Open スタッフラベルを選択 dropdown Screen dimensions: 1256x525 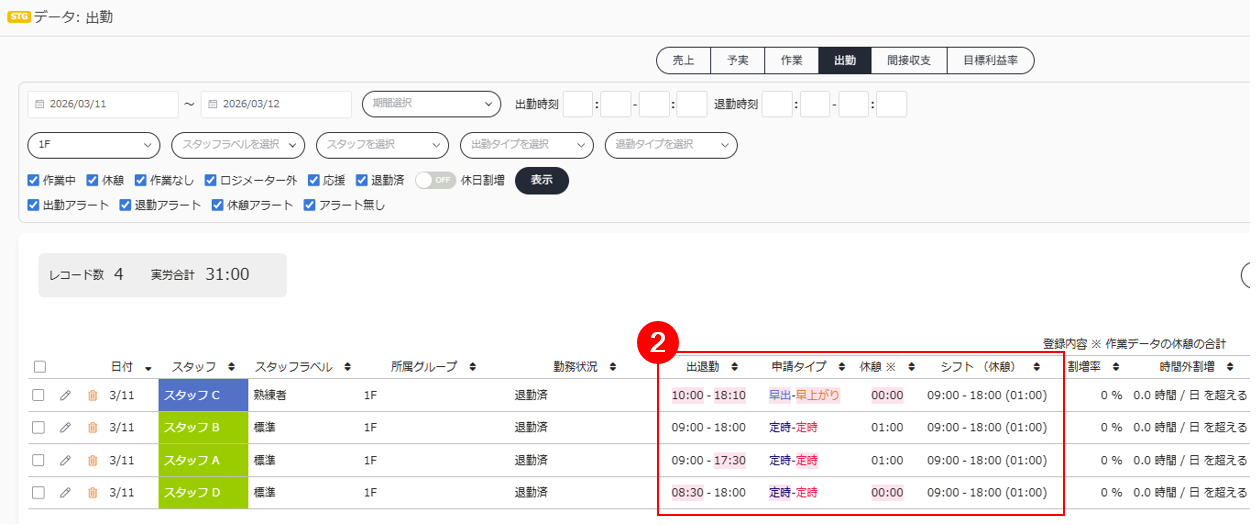click(238, 145)
